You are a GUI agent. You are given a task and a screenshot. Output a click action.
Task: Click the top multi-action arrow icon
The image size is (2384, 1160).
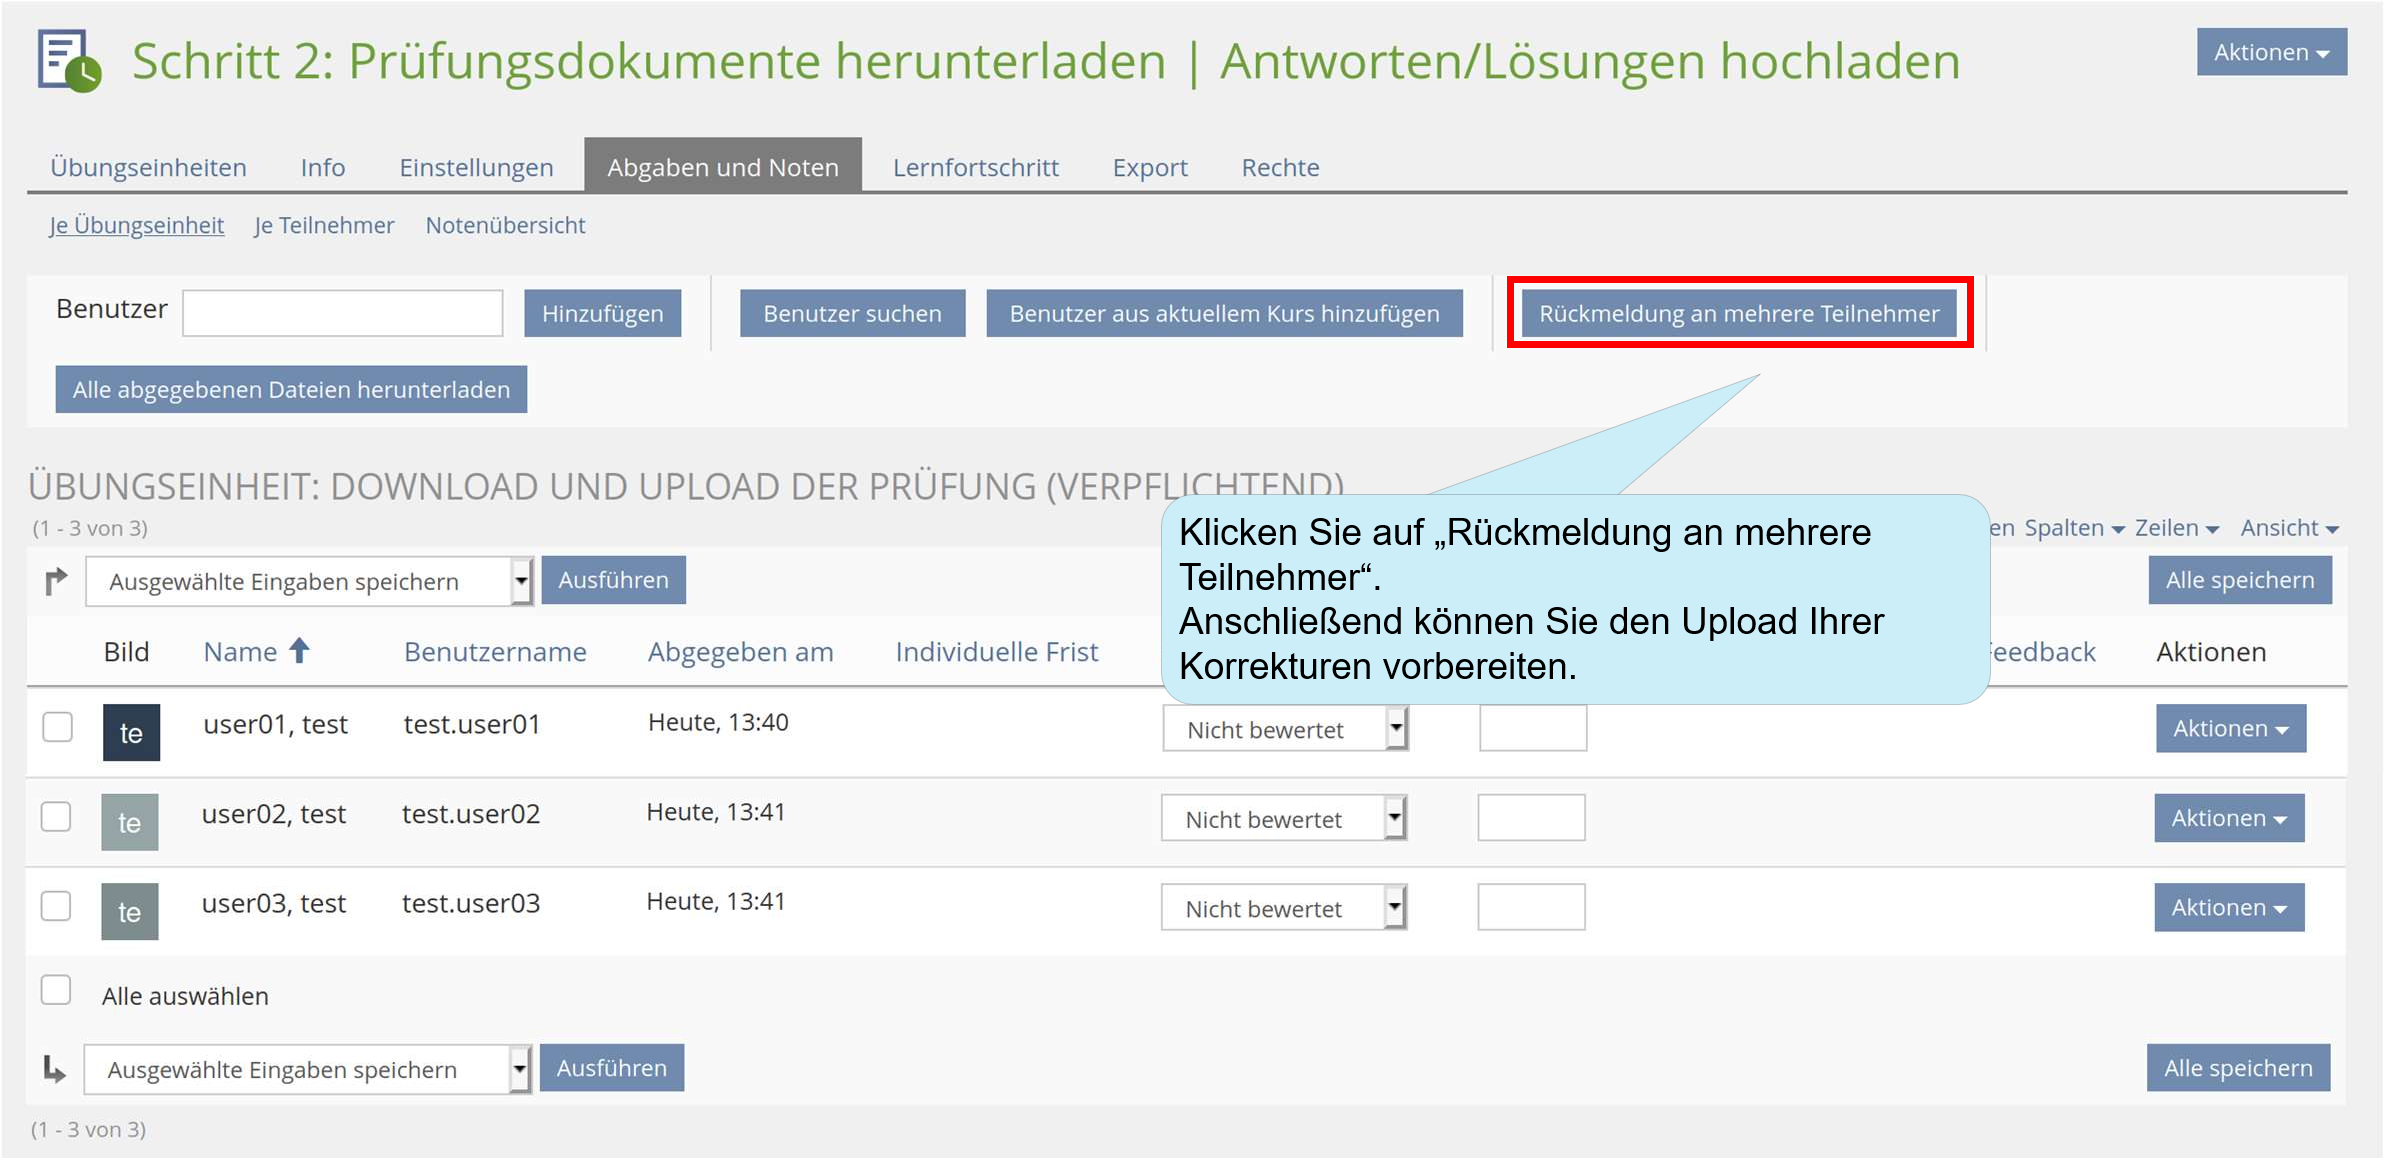56,580
